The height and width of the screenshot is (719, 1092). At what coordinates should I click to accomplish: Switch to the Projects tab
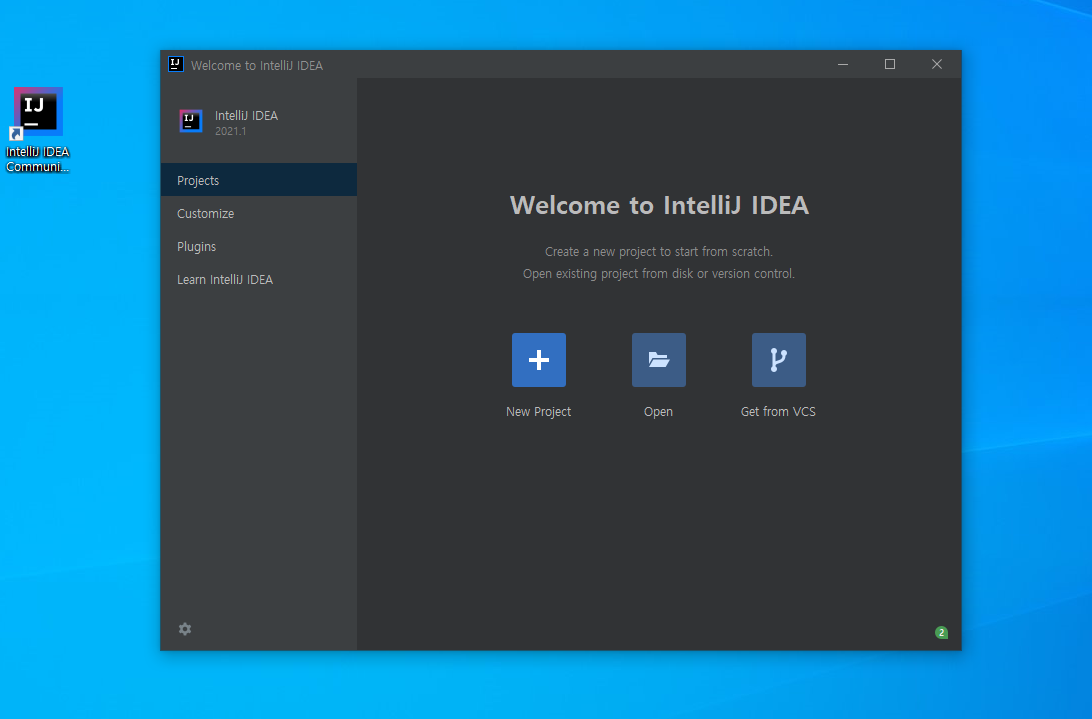point(258,180)
